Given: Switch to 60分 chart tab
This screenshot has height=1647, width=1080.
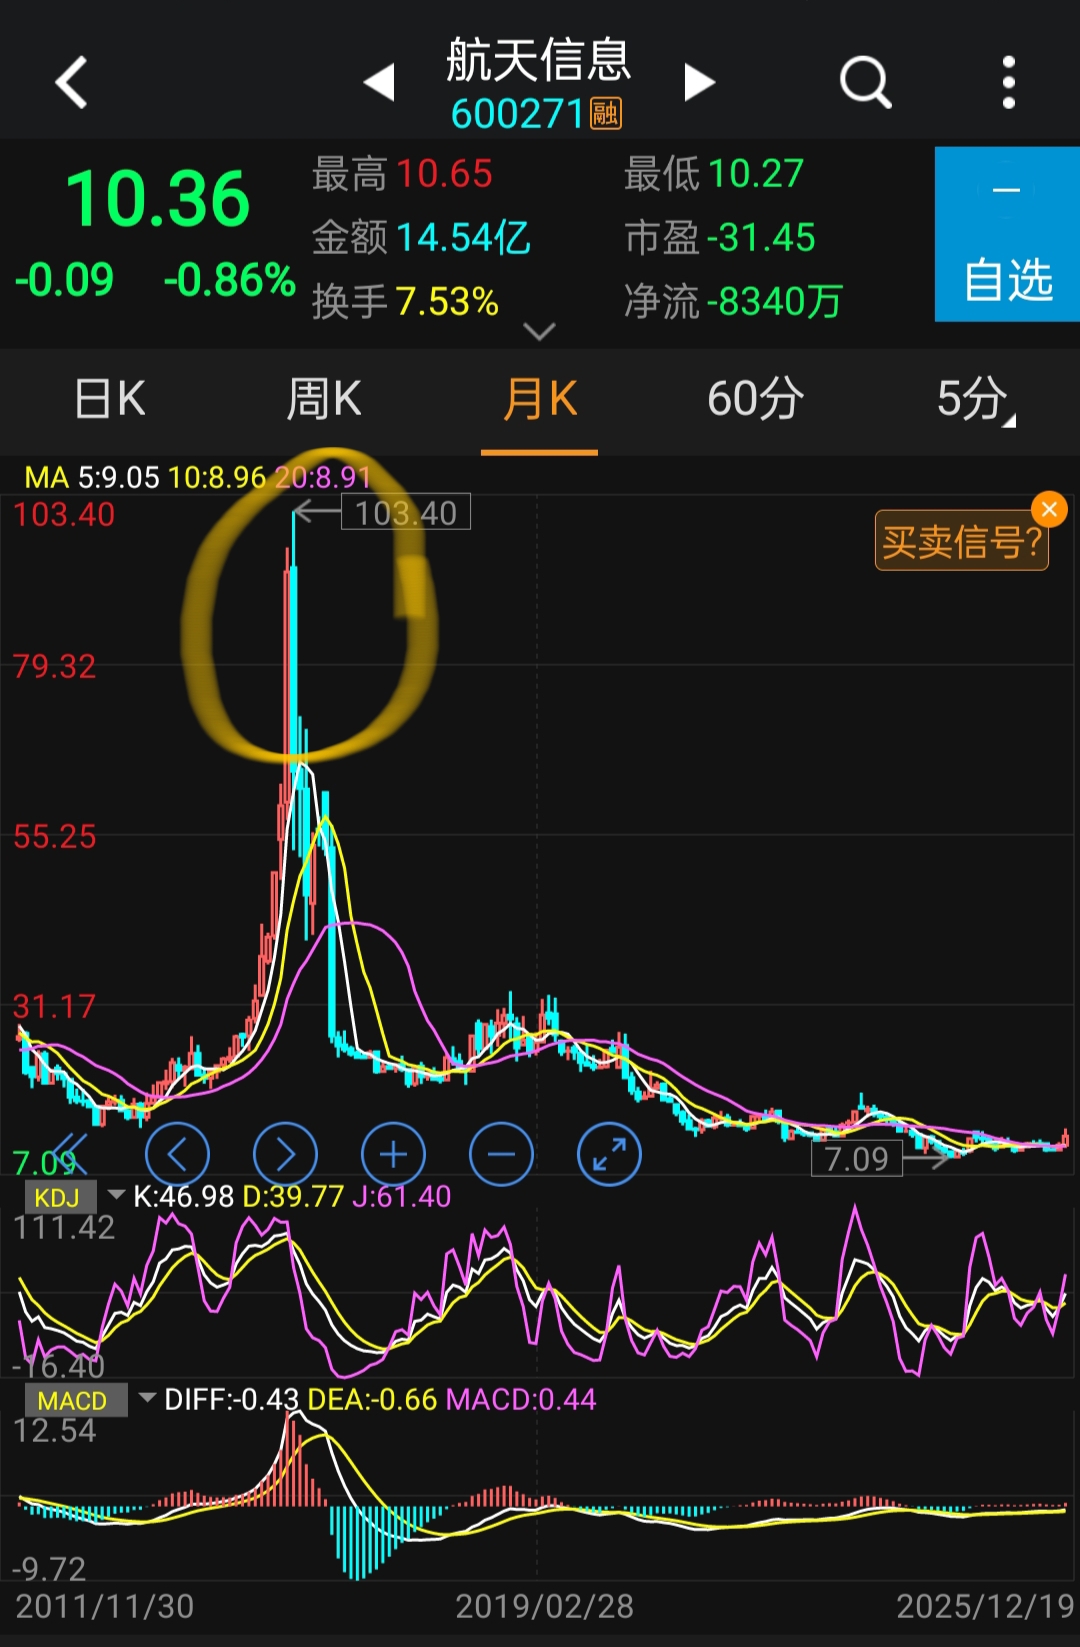Looking at the screenshot, I should pyautogui.click(x=755, y=399).
